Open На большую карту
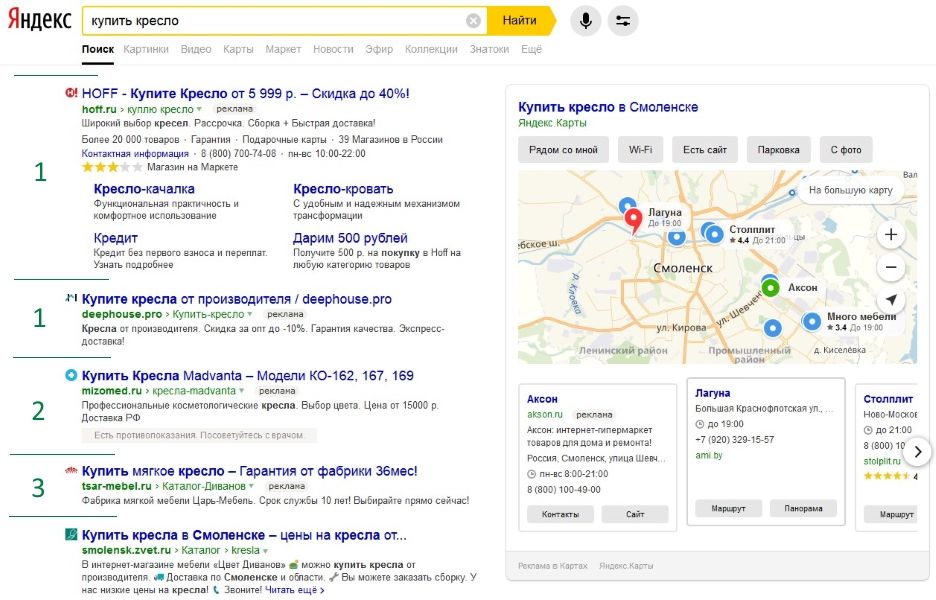 [x=850, y=190]
